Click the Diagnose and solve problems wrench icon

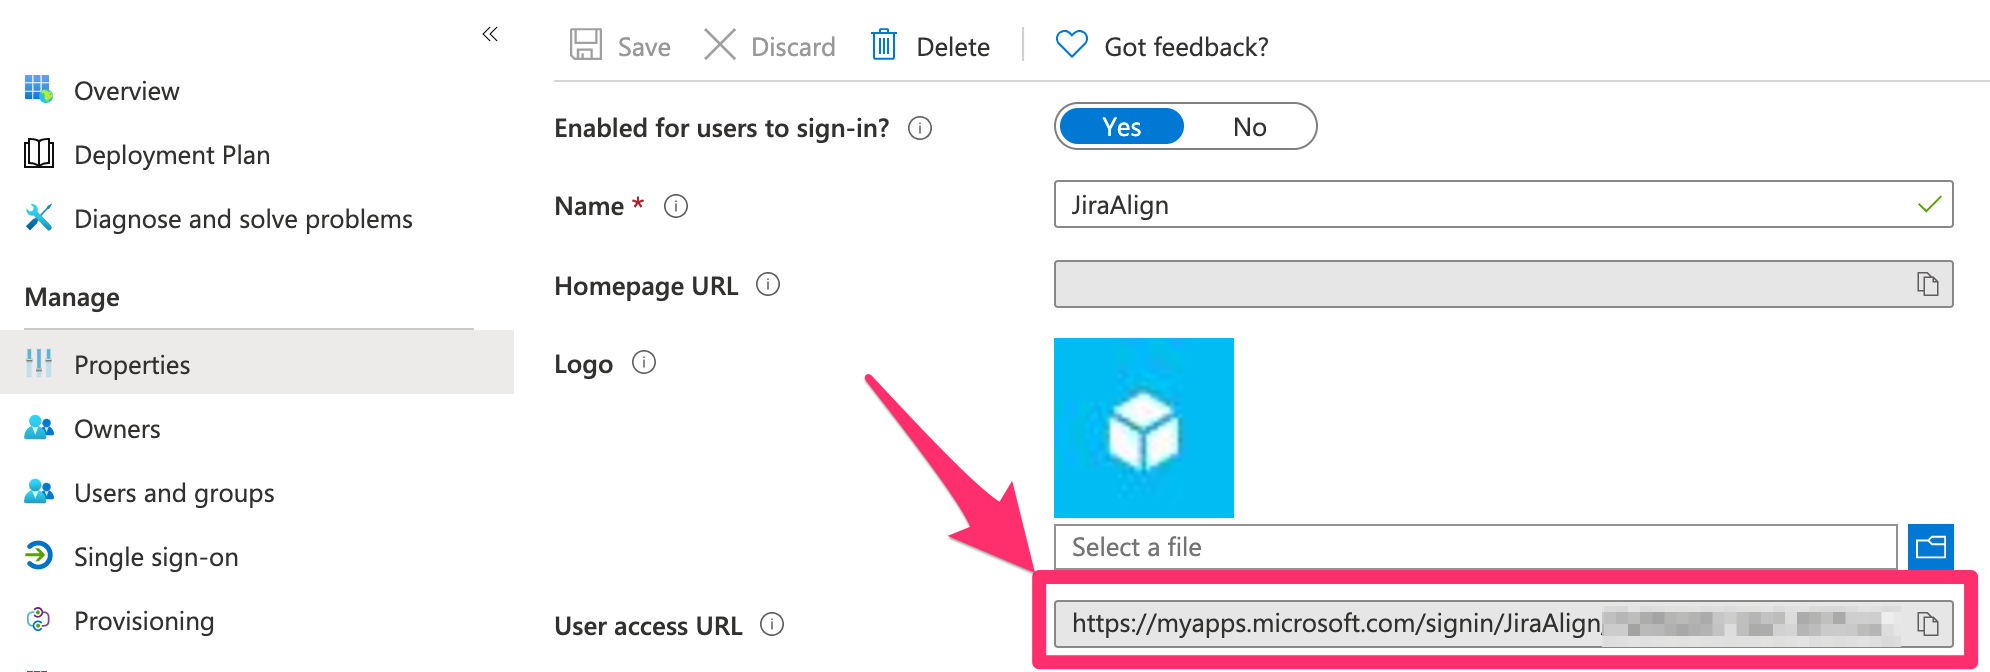[x=39, y=217]
